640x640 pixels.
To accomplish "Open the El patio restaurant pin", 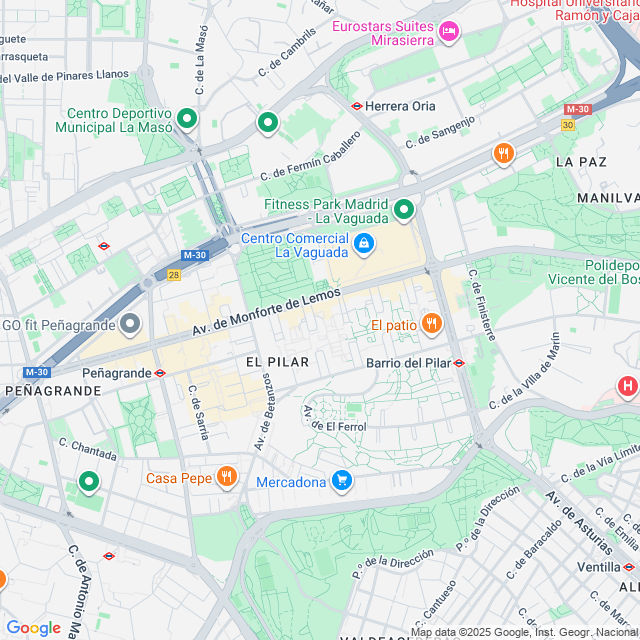I will point(431,324).
